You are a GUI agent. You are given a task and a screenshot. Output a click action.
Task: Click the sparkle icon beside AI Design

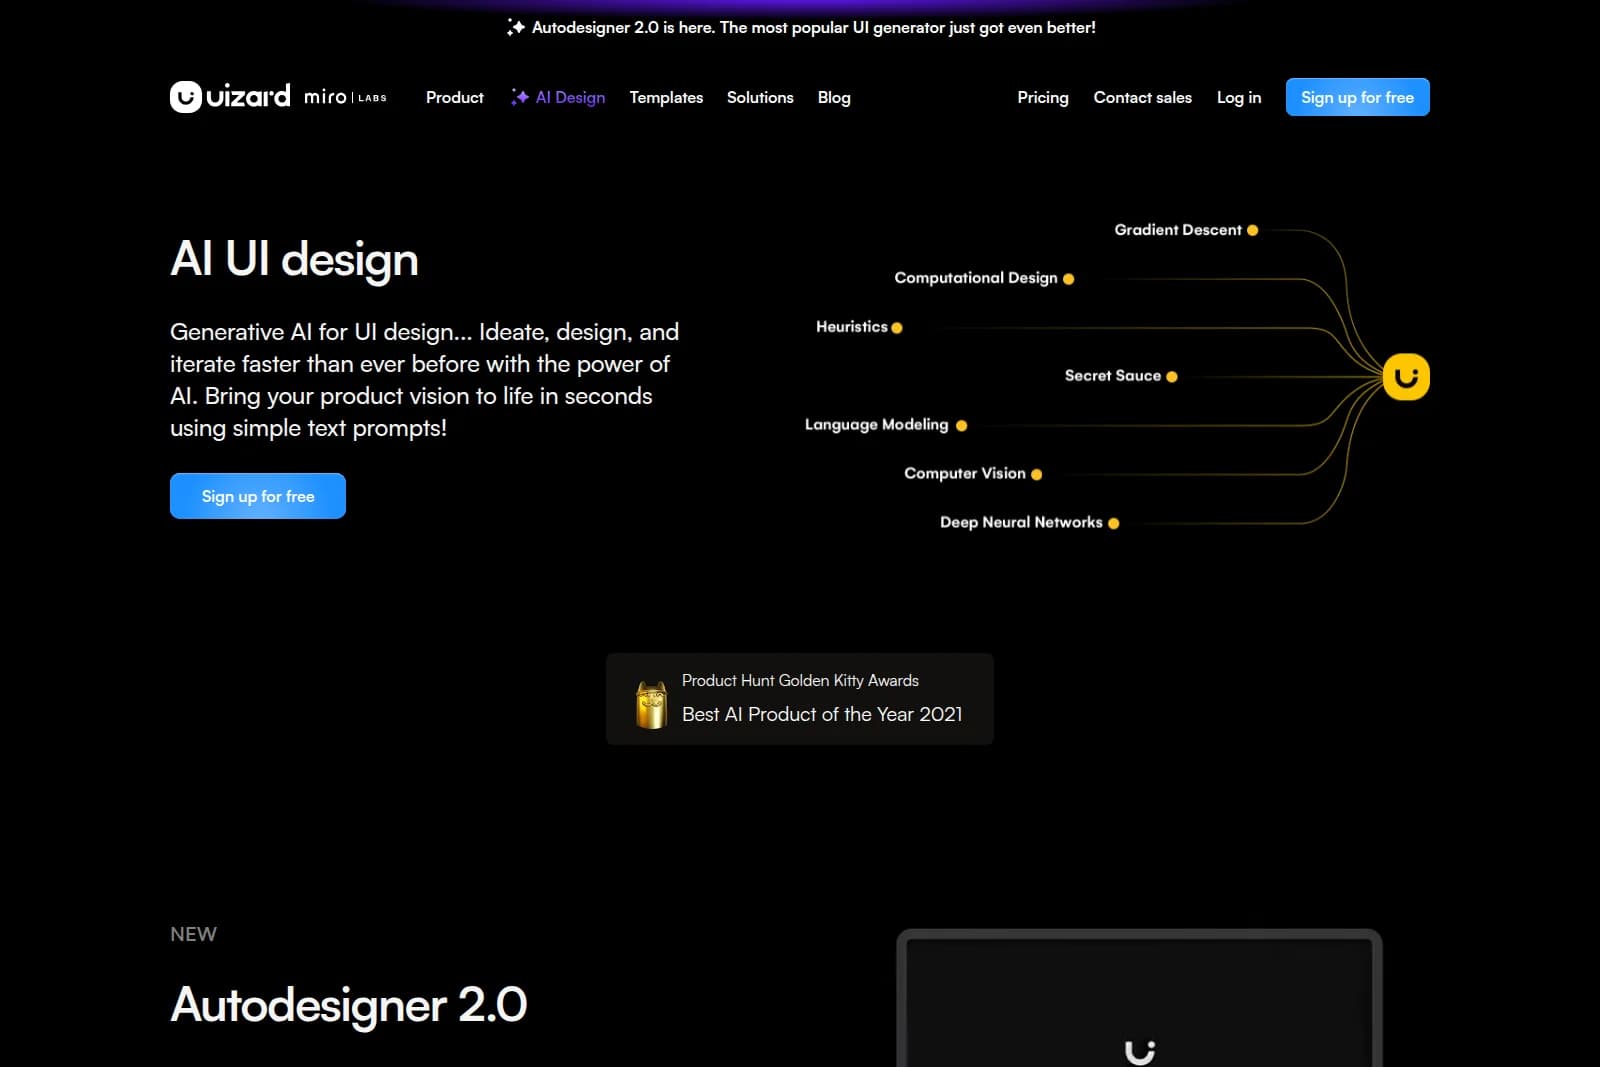(x=519, y=96)
